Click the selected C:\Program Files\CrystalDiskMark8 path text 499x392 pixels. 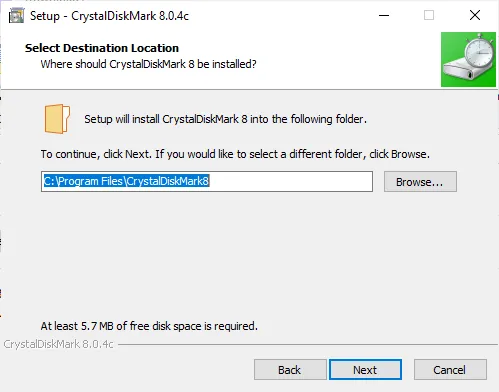[126, 181]
